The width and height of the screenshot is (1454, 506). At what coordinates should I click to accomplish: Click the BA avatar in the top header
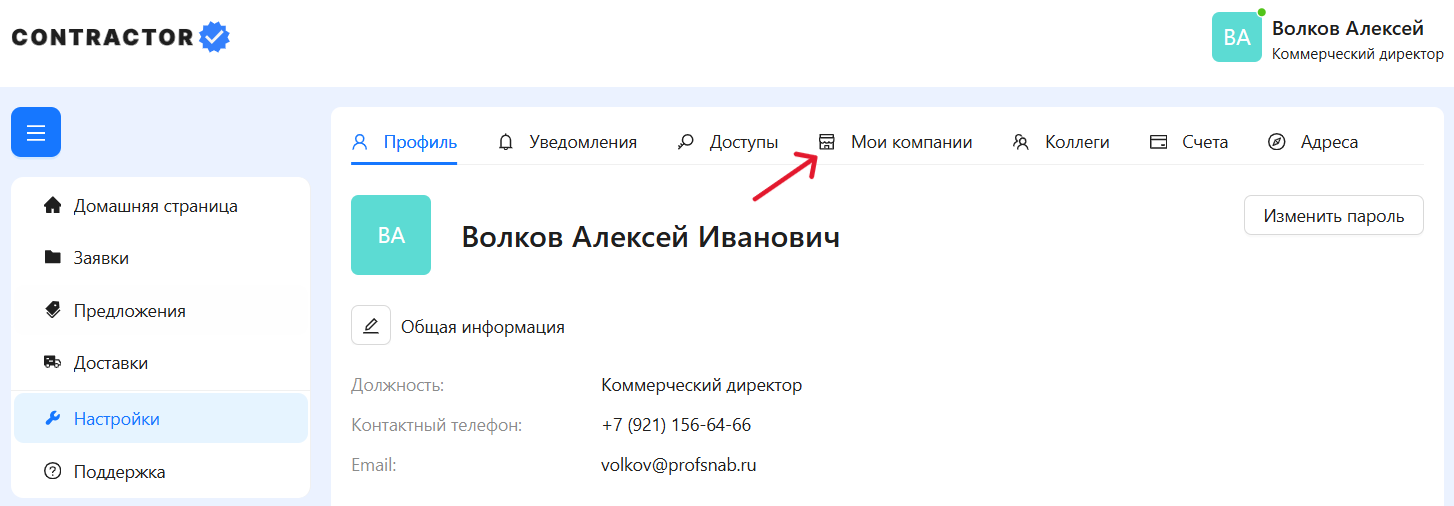(x=1237, y=37)
